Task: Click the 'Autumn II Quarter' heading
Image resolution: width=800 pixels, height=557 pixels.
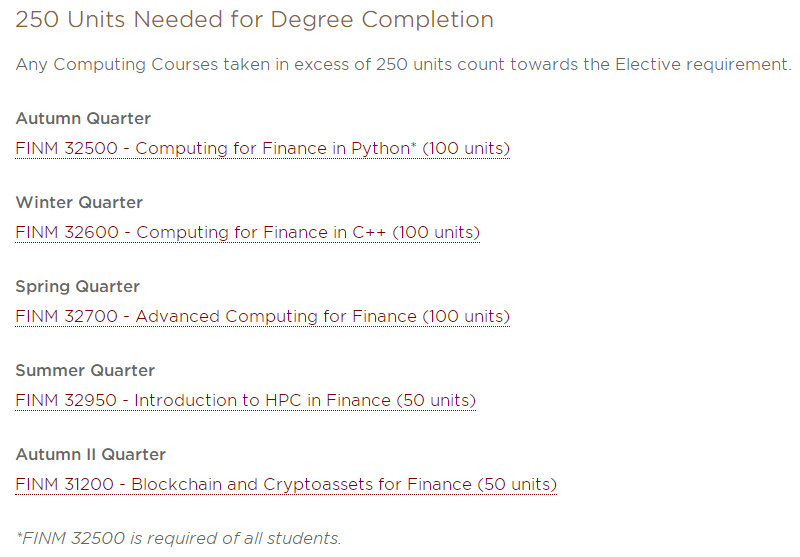Action: click(x=91, y=454)
